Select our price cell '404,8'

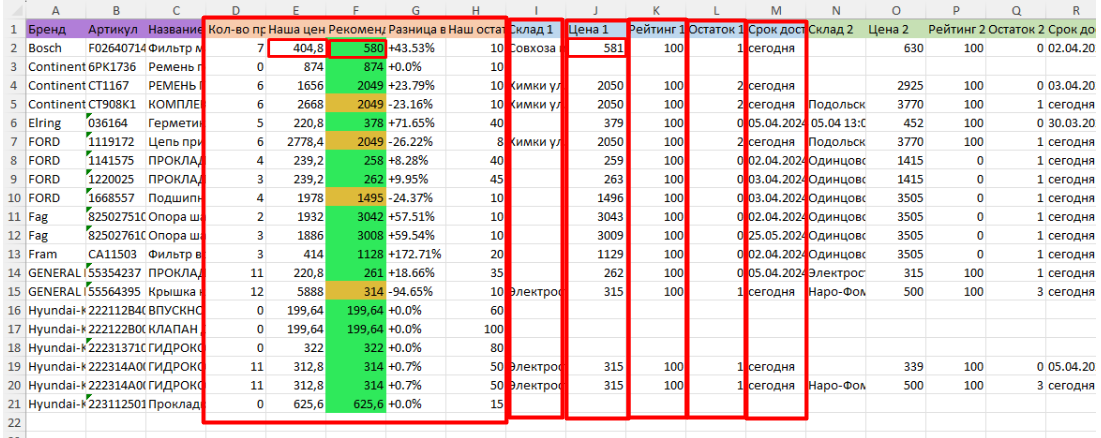coord(296,48)
